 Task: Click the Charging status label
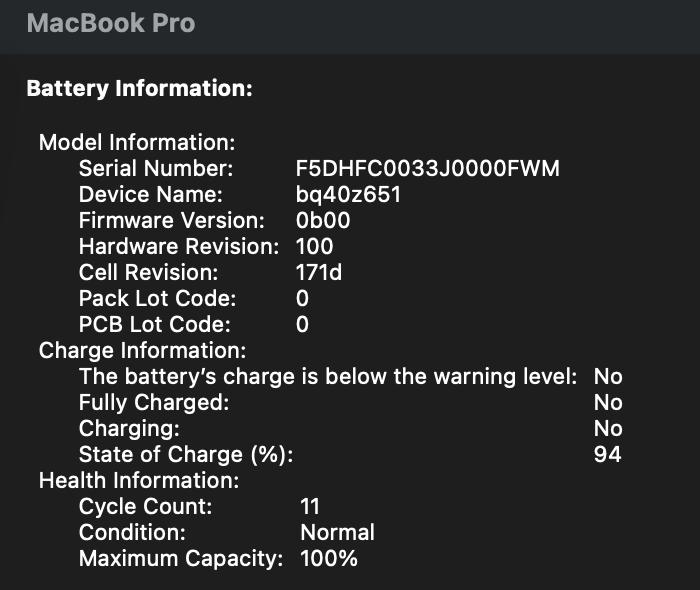[129, 428]
